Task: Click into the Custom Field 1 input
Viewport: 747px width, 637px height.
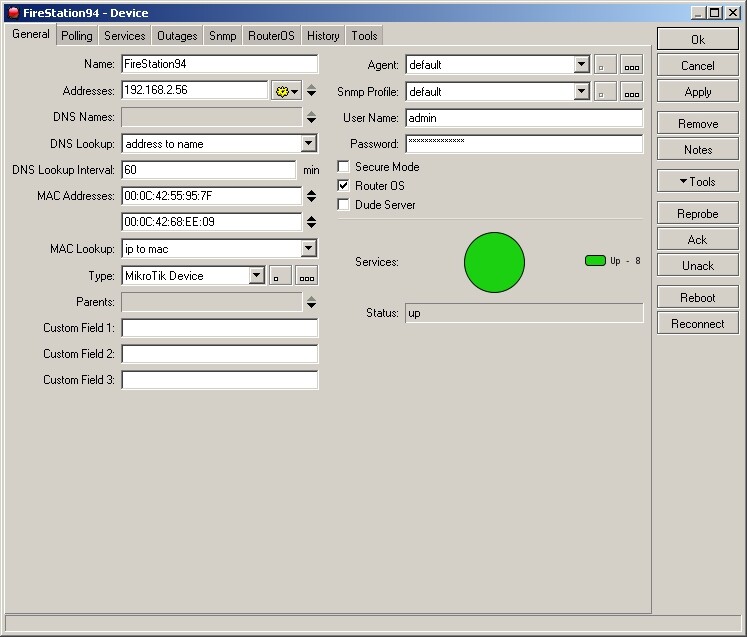Action: point(219,328)
